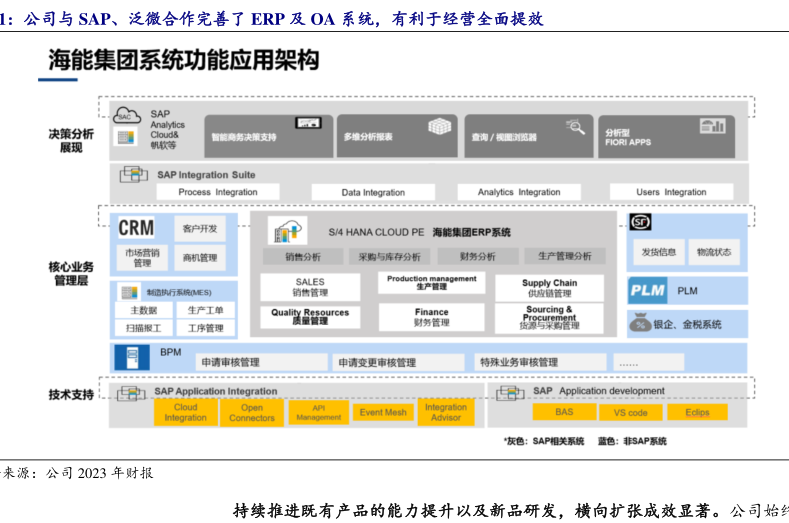Select the 智能商务决策支持 tile

(269, 136)
